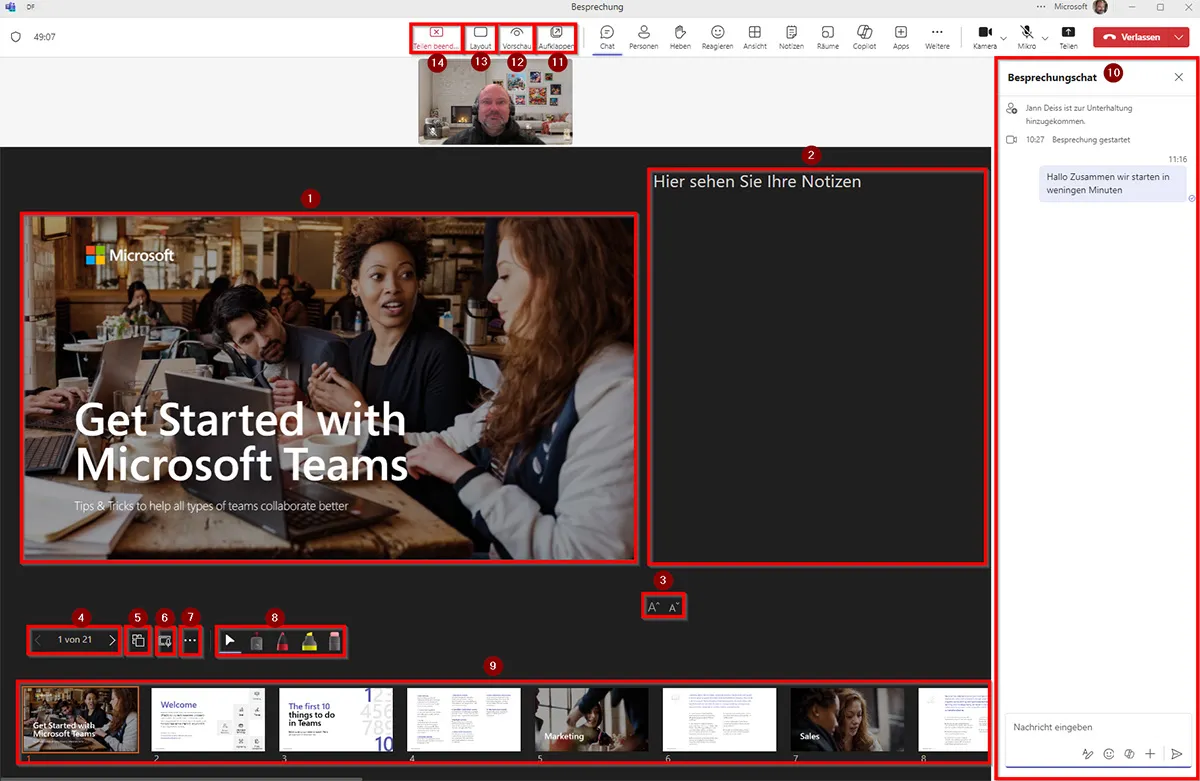The image size is (1200, 781).
Task: Select the yellow highlighter tool
Action: pos(309,640)
